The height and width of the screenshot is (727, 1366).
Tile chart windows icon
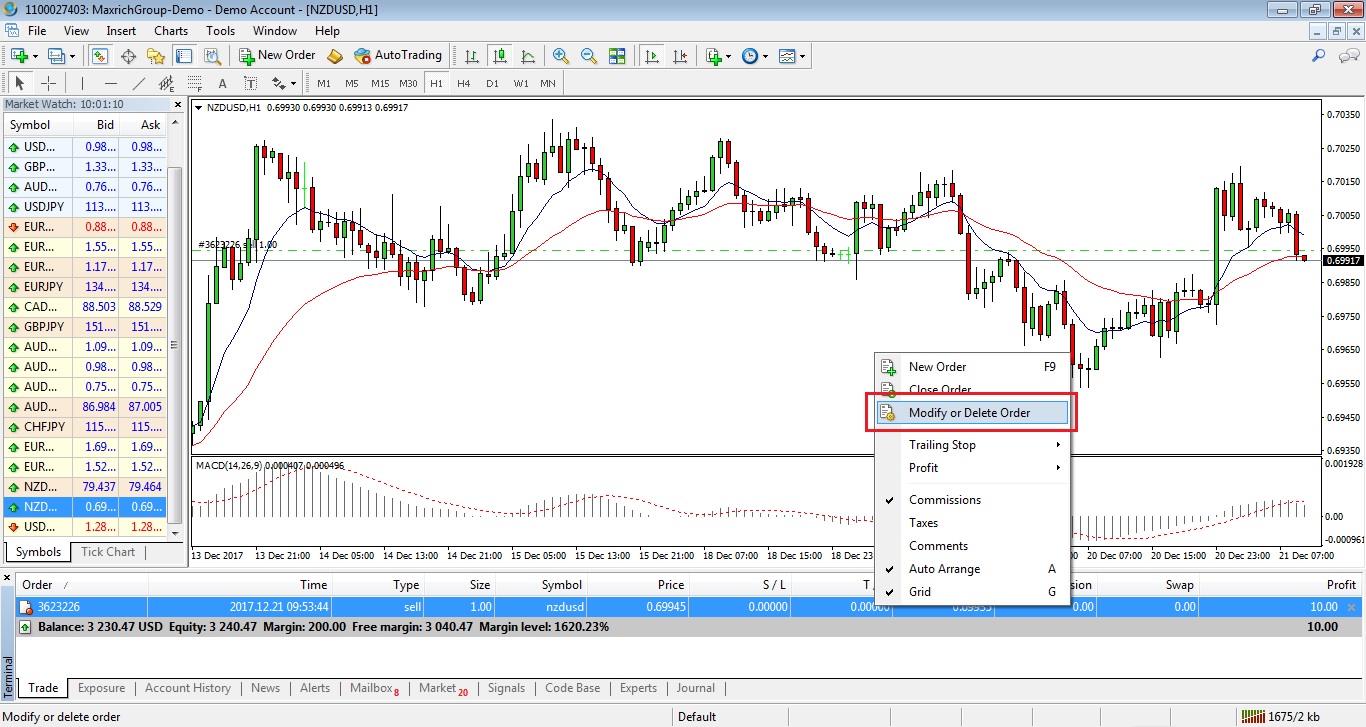[617, 56]
